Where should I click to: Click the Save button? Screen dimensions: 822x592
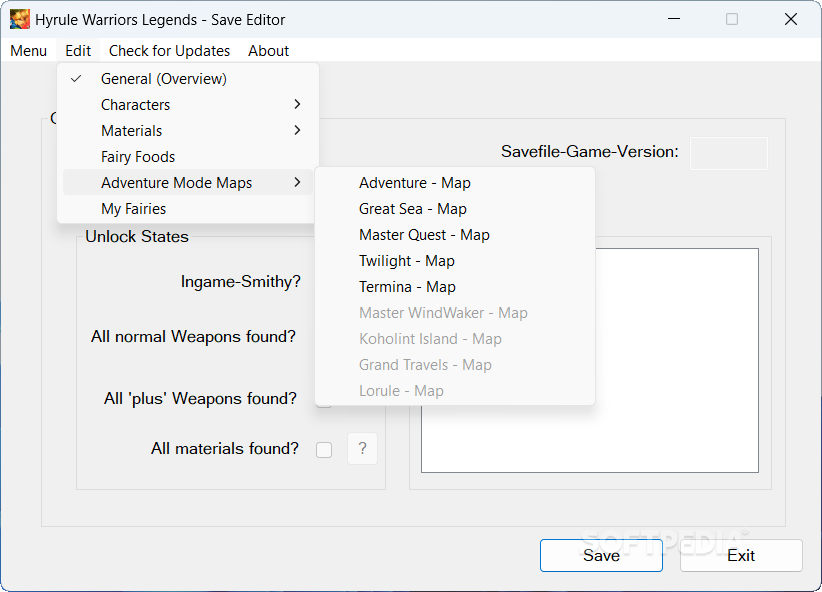601,555
